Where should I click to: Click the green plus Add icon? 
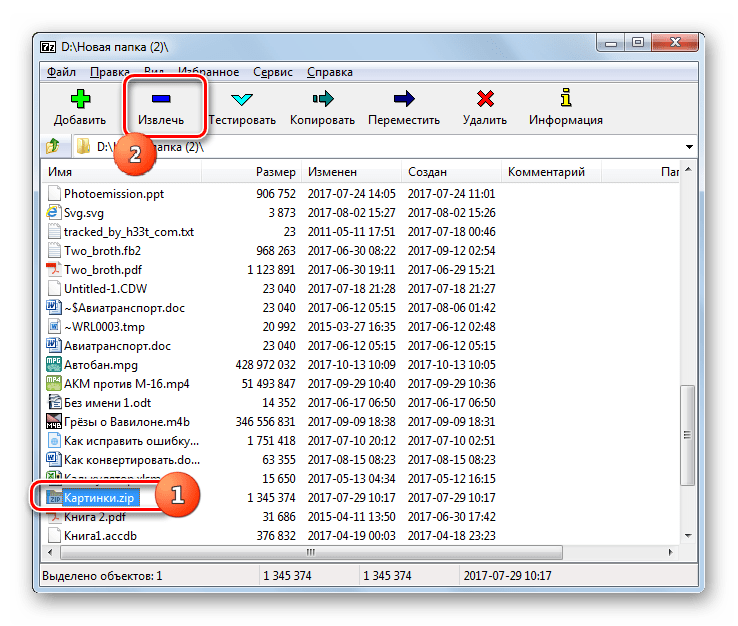(80, 99)
